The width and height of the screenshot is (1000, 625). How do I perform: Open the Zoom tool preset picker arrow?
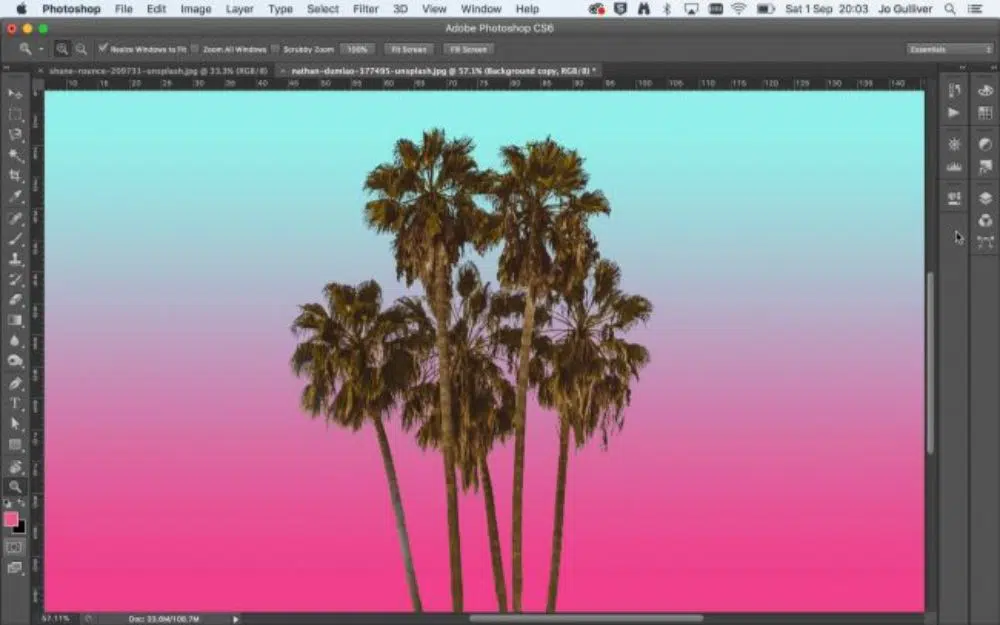(x=41, y=48)
